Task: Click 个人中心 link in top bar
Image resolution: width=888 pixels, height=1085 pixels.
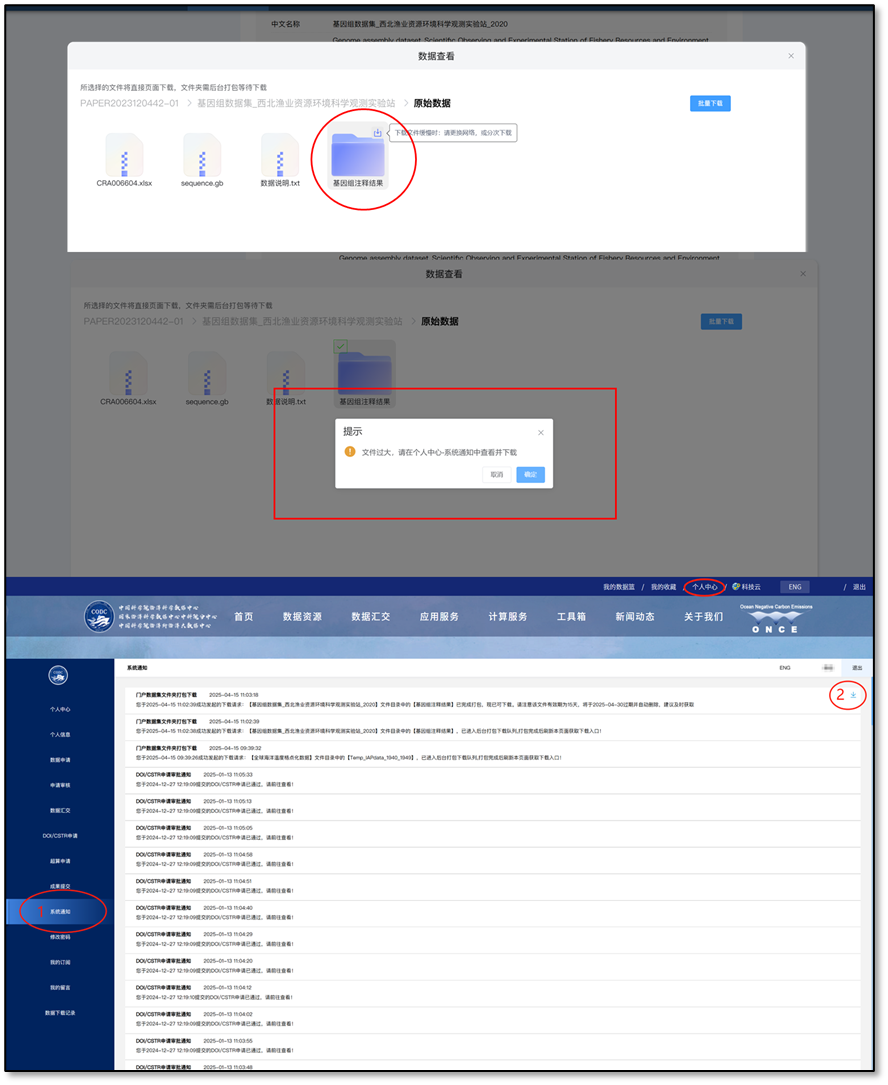Action: pos(705,587)
